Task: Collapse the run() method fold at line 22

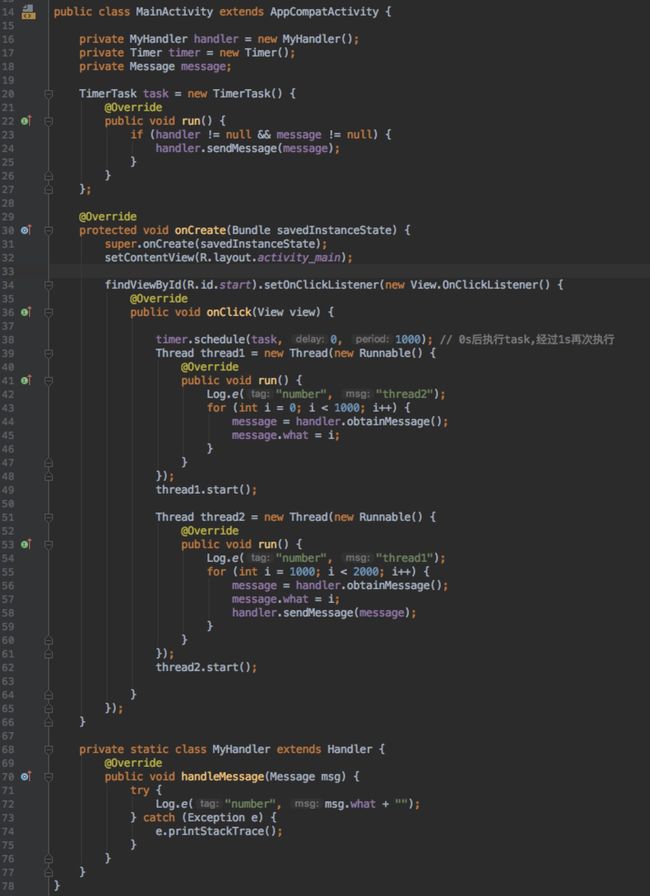Action: click(x=49, y=121)
